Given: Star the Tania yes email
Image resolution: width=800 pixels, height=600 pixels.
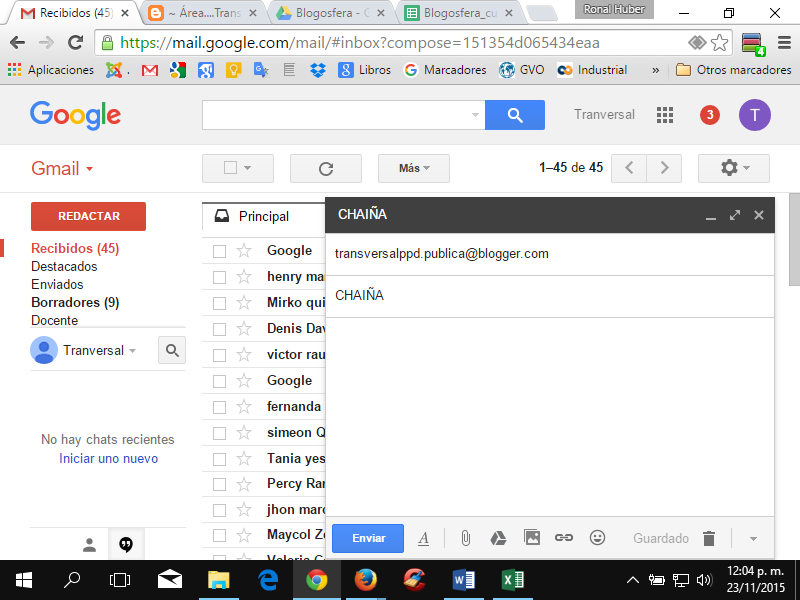Looking at the screenshot, I should tap(244, 459).
